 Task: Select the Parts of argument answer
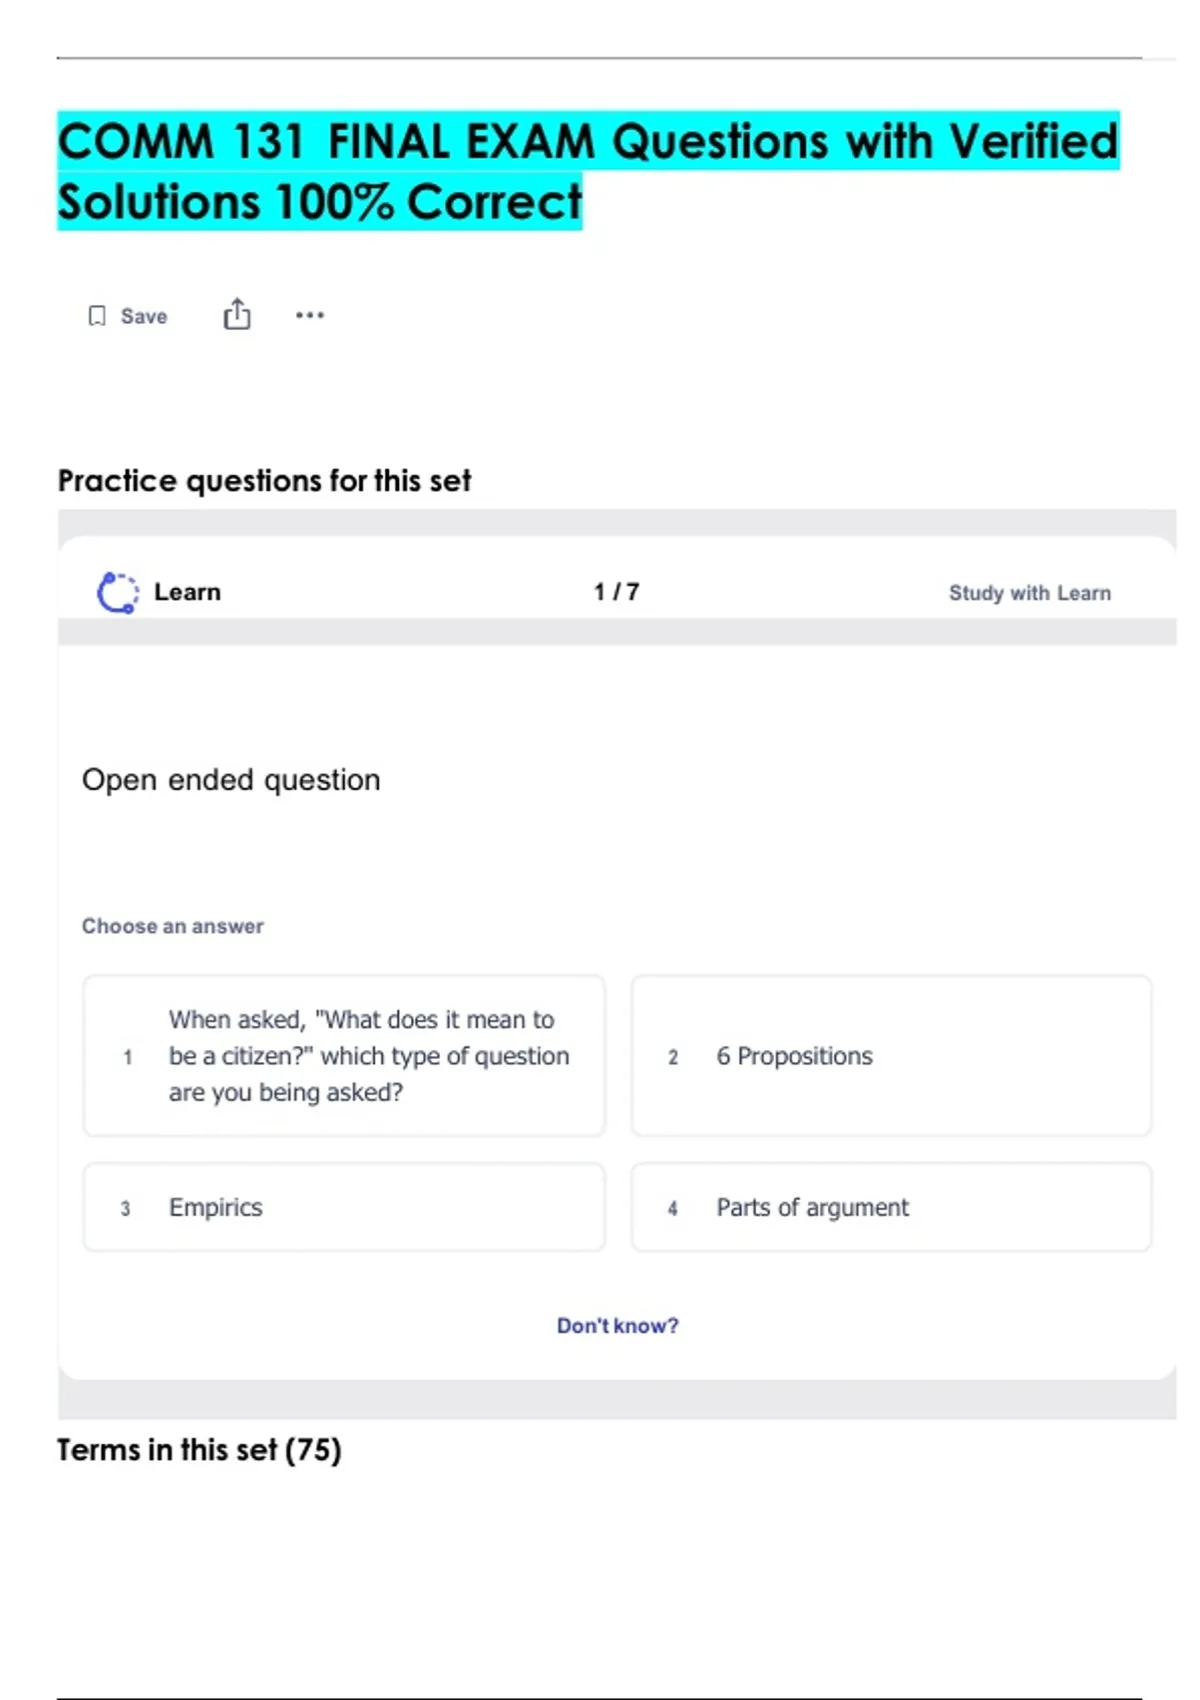pyautogui.click(x=891, y=1207)
